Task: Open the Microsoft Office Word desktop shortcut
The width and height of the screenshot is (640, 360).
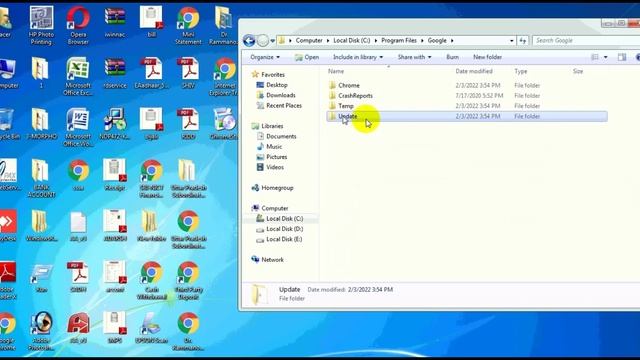Action: (78, 127)
